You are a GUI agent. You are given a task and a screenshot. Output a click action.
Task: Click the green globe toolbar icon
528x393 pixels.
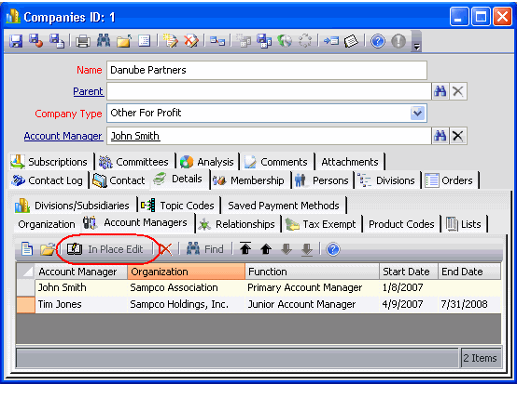285,41
